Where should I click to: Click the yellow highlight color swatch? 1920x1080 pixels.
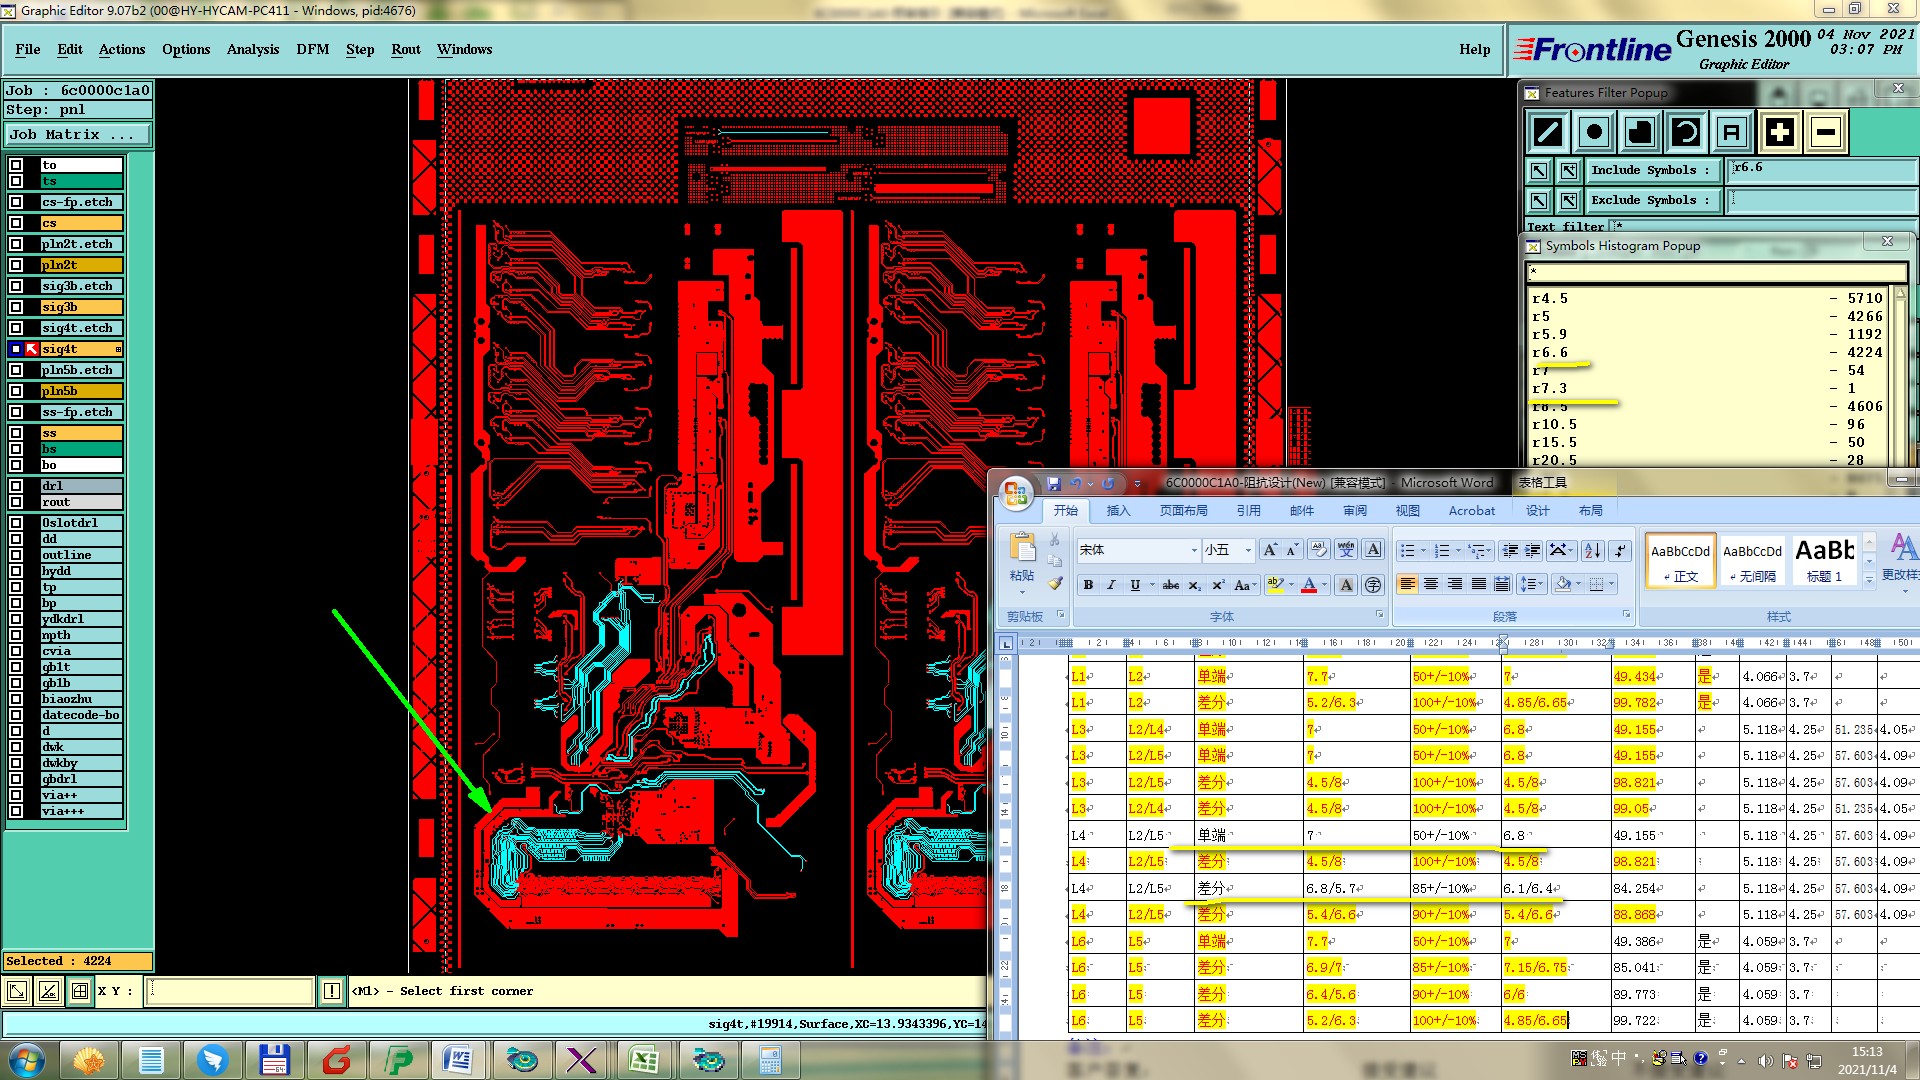pyautogui.click(x=1275, y=585)
